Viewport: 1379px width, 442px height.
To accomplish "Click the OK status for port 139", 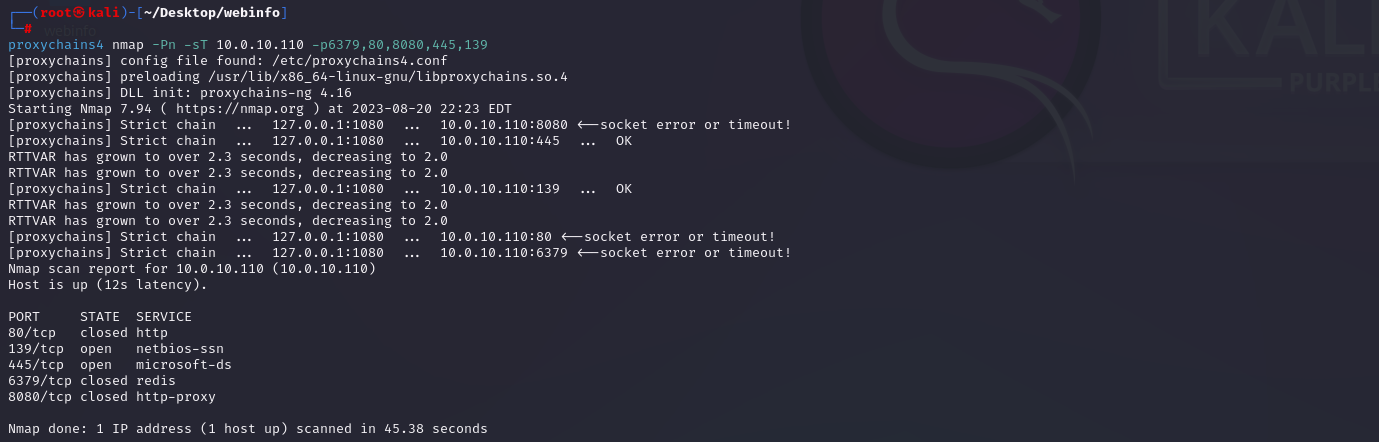I will pyautogui.click(x=623, y=189).
